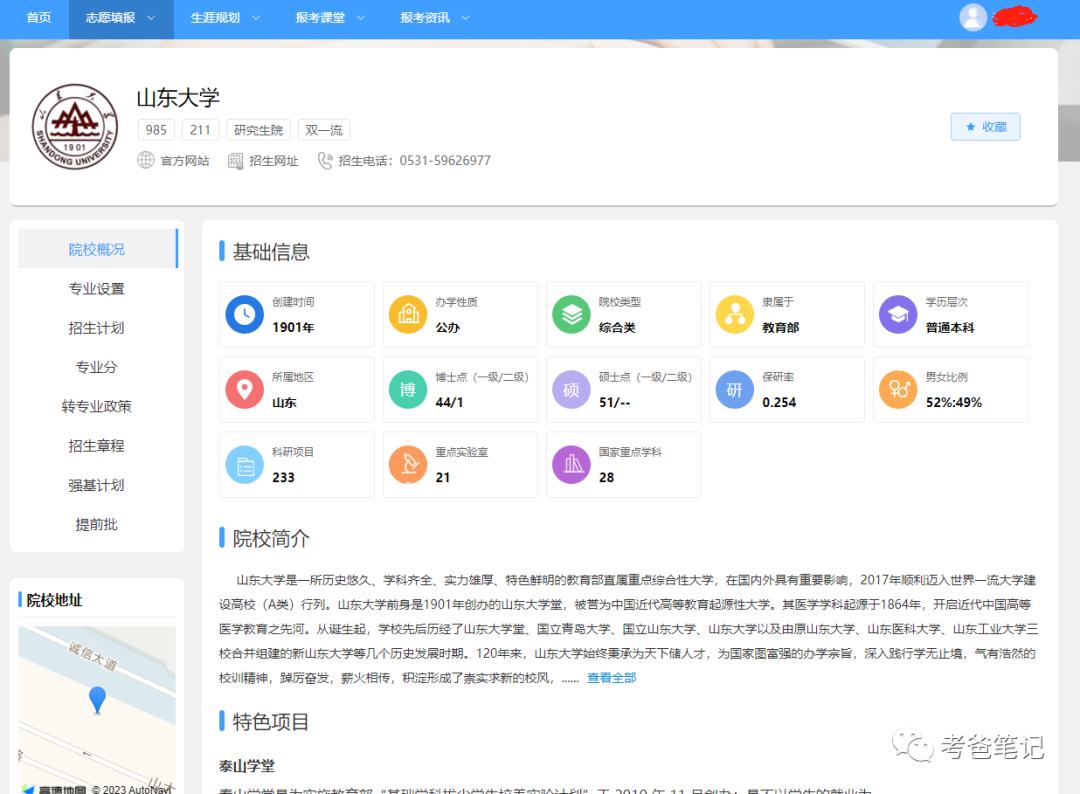Click 查看全部 to read full introduction

[612, 678]
